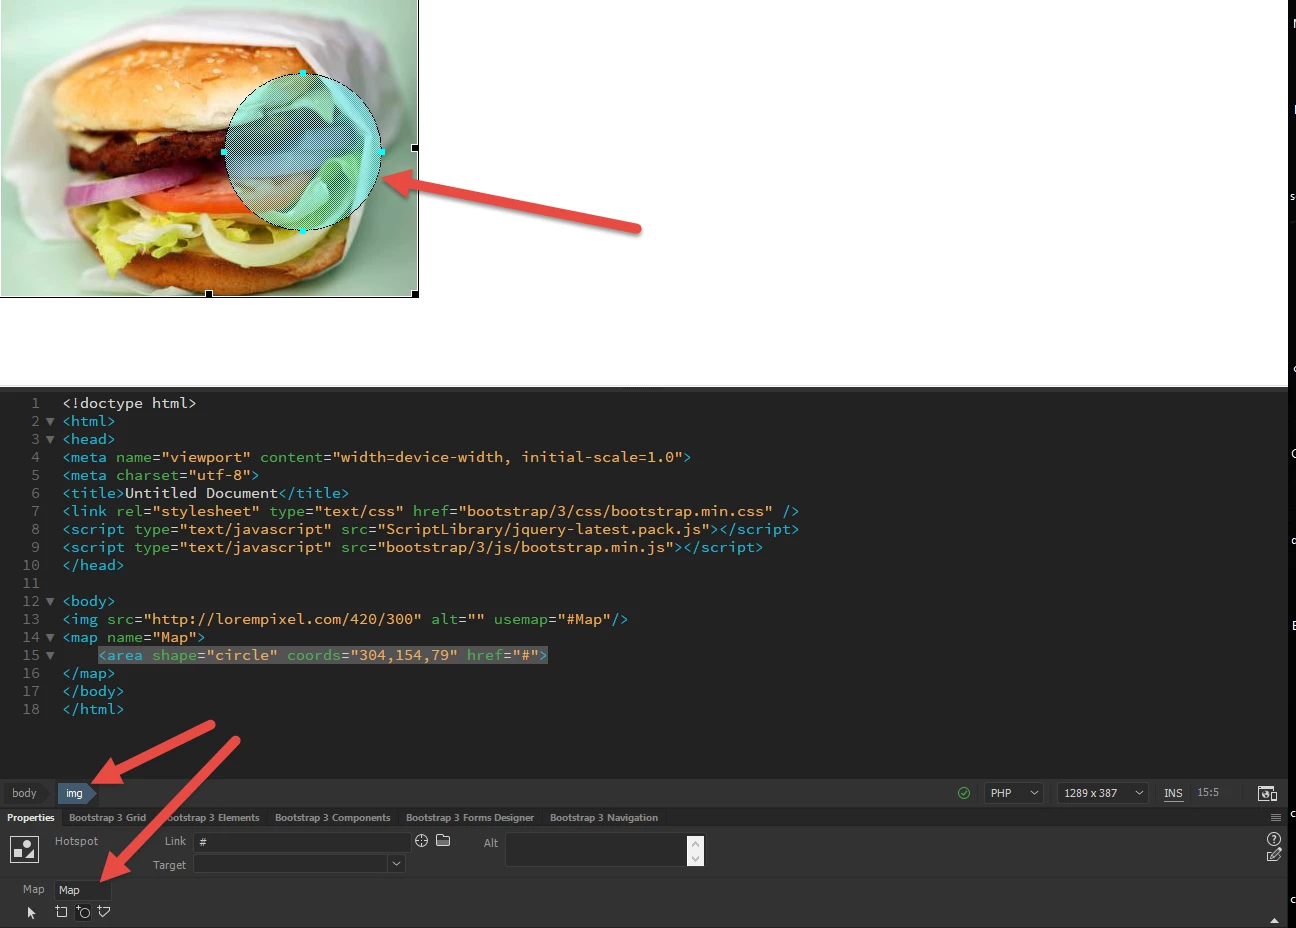Select the polygon hotspot tool
The height and width of the screenshot is (928, 1296).
[104, 912]
